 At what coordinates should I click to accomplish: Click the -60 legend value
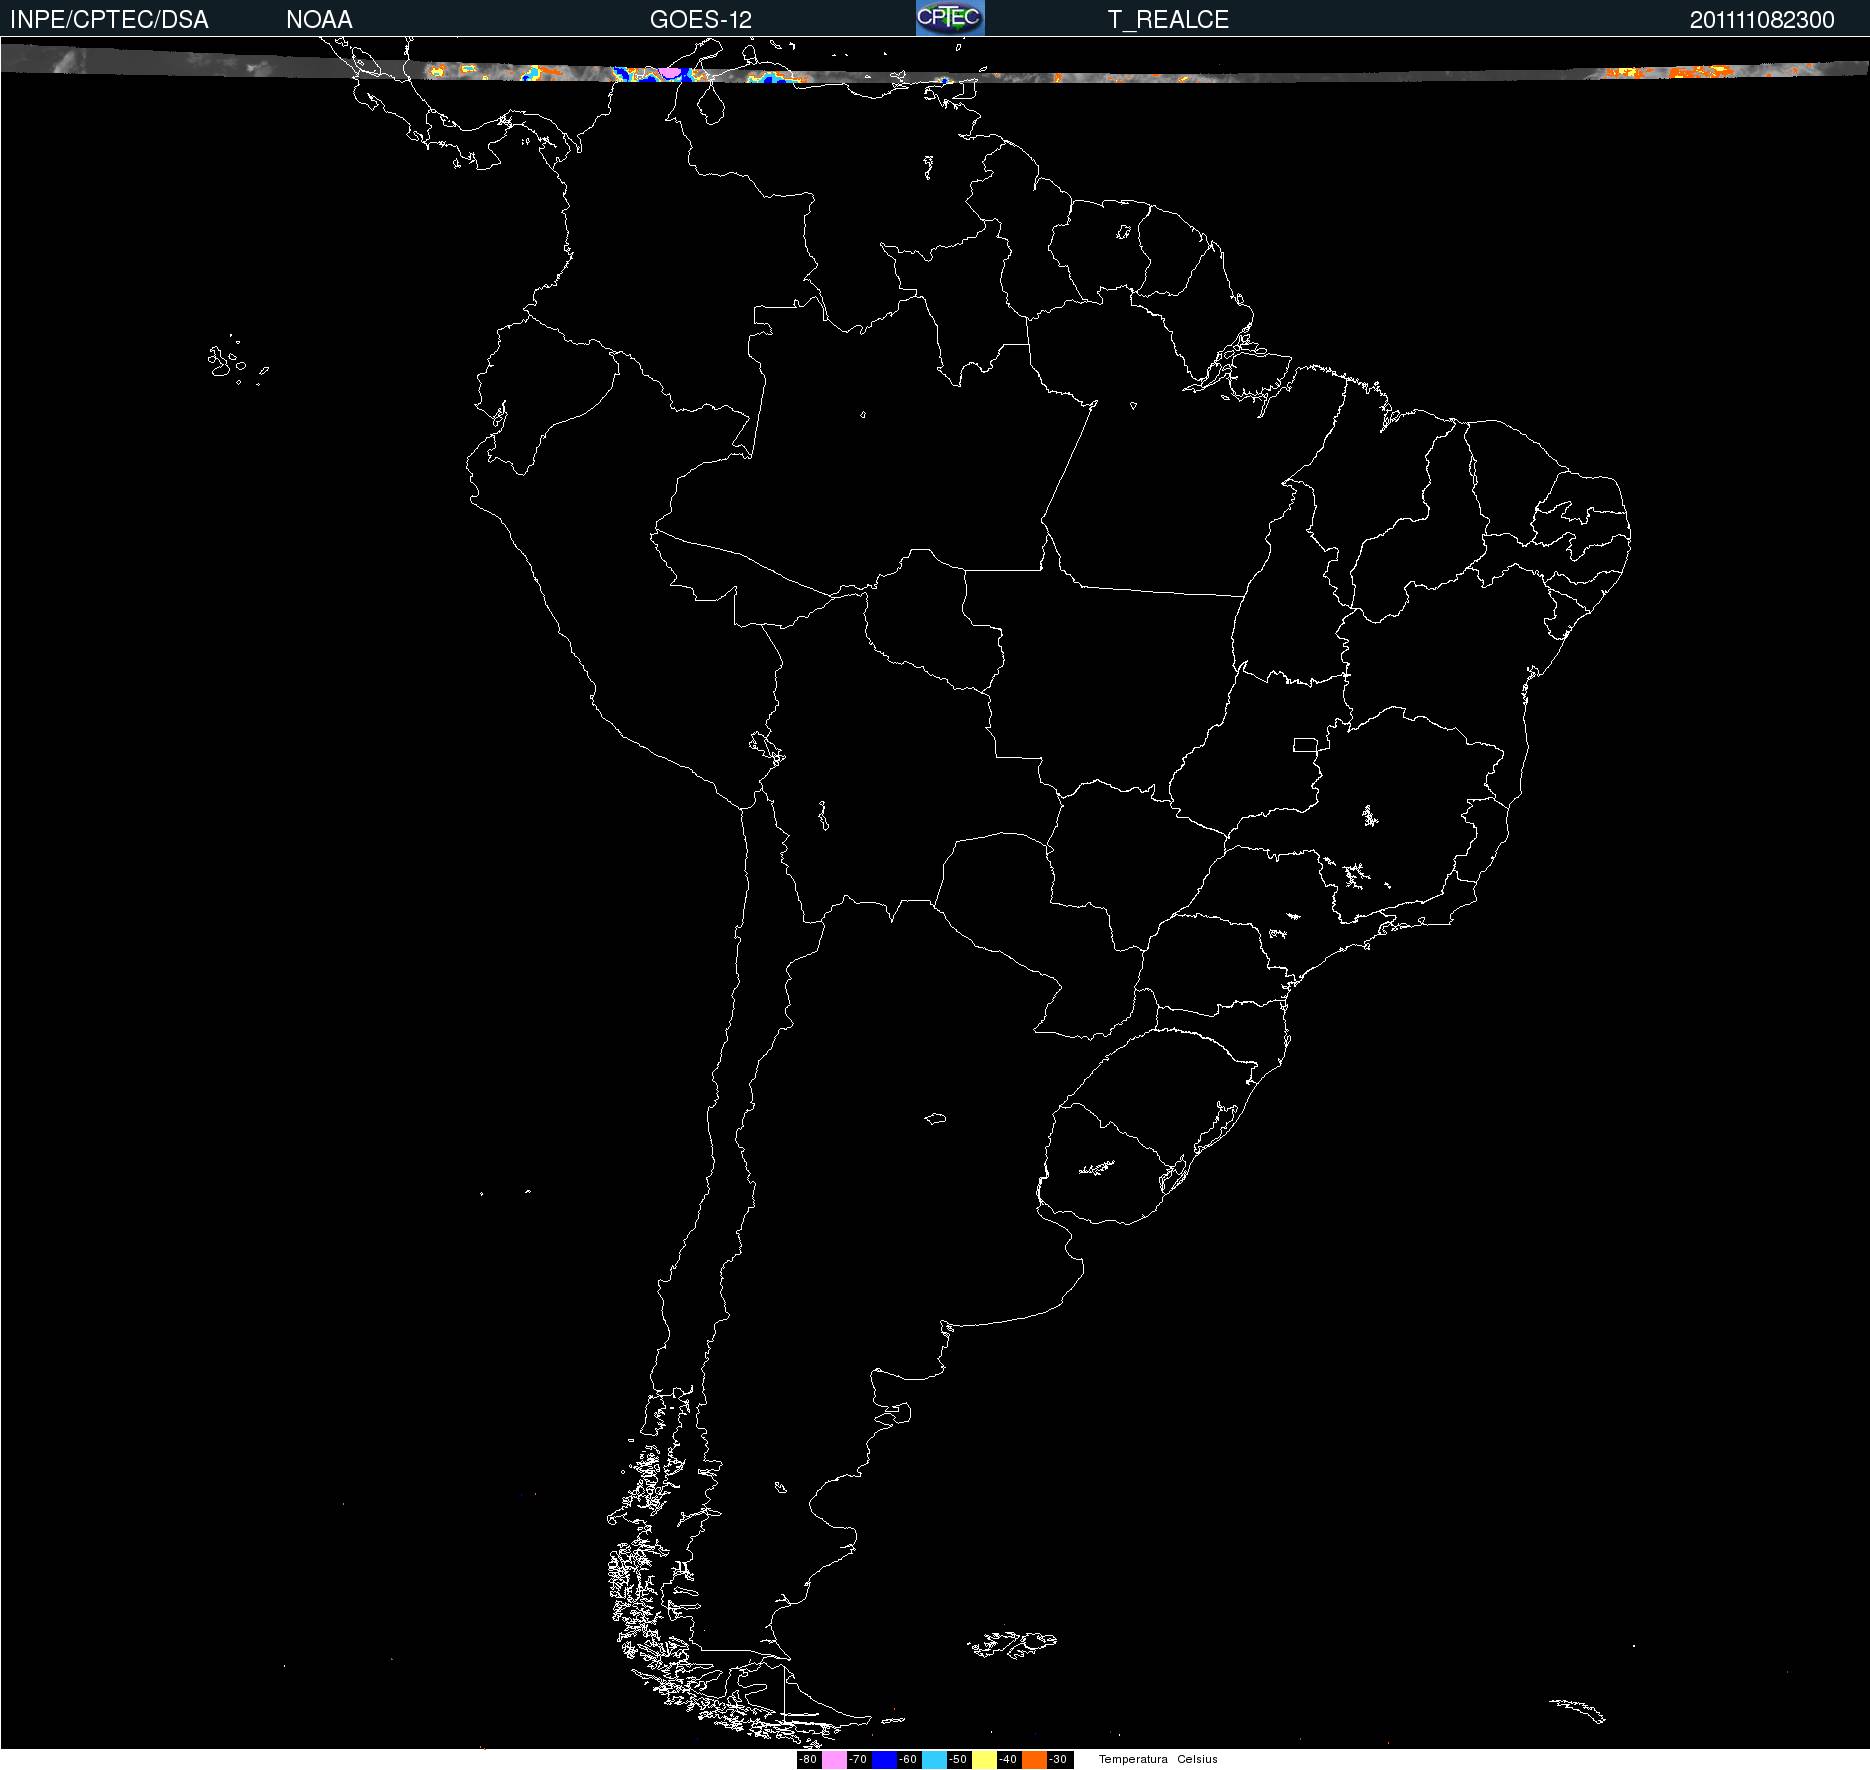coord(908,1760)
